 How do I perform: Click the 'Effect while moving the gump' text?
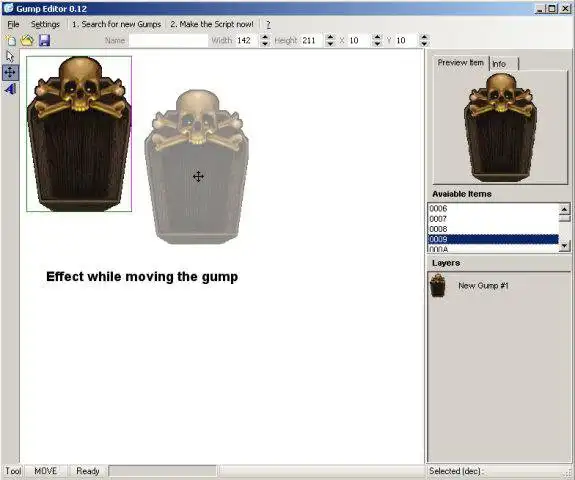coord(142,276)
